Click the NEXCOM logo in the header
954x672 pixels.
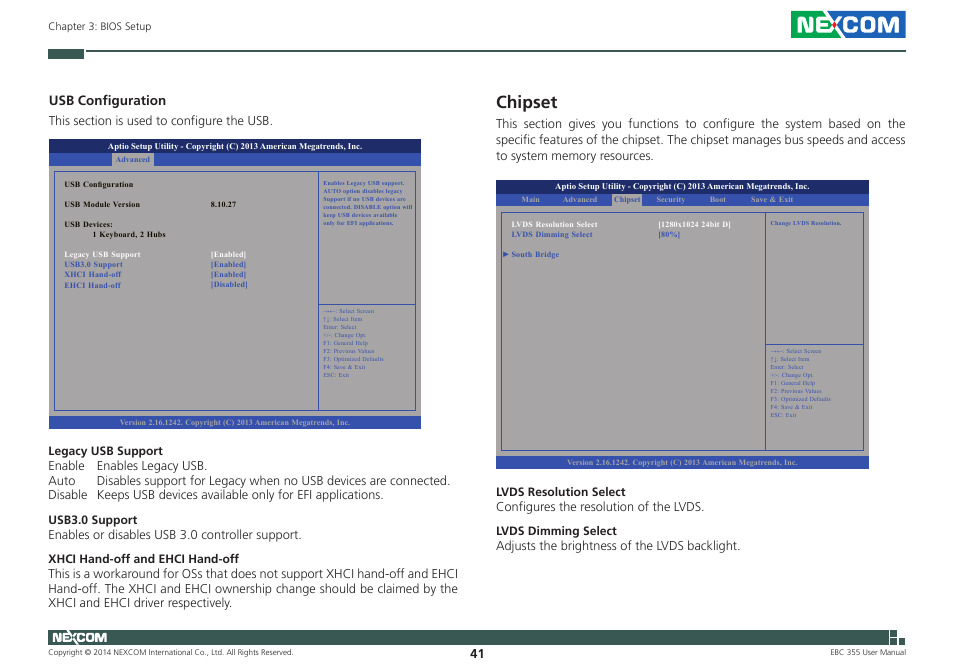(x=848, y=24)
